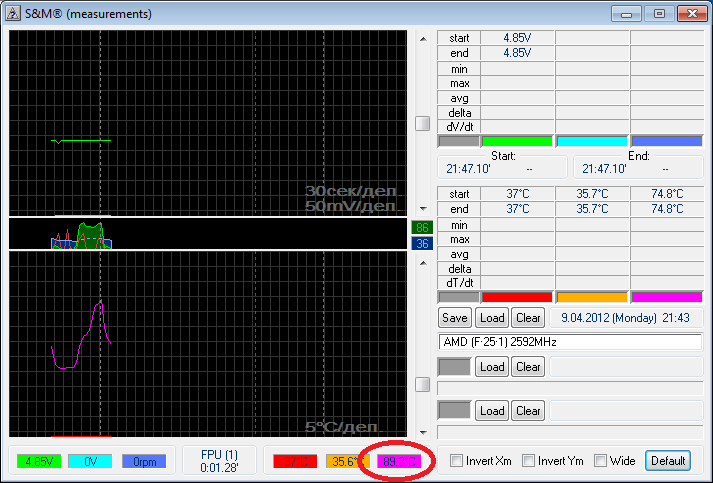Click the down arrow of the voltage graph scrollbar
713x483 pixels.
click(423, 209)
